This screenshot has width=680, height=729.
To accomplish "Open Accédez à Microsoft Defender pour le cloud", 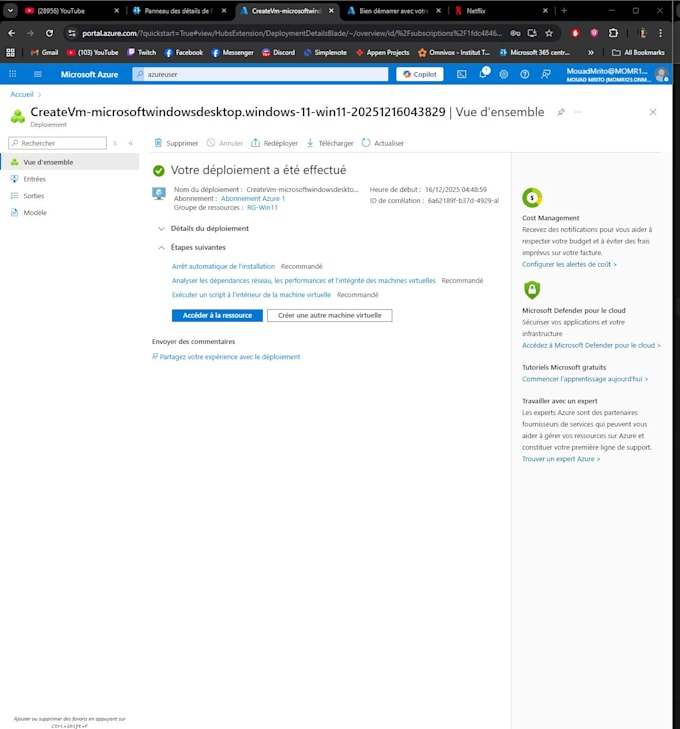I will [591, 345].
